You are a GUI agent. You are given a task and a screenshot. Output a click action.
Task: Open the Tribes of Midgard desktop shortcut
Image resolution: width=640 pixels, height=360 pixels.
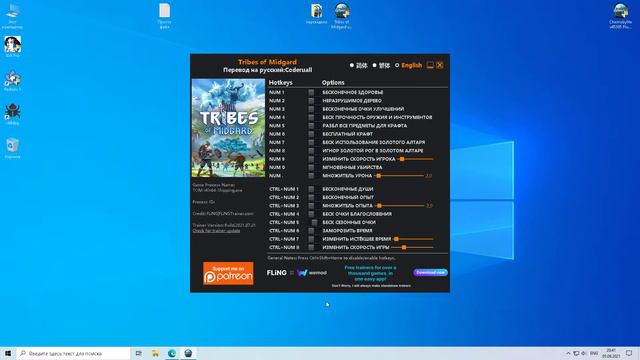(342, 16)
